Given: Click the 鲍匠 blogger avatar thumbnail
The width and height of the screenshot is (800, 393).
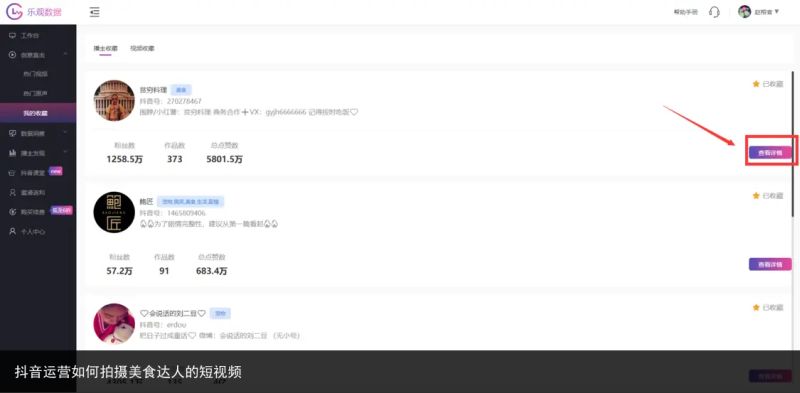Looking at the screenshot, I should click(x=114, y=212).
